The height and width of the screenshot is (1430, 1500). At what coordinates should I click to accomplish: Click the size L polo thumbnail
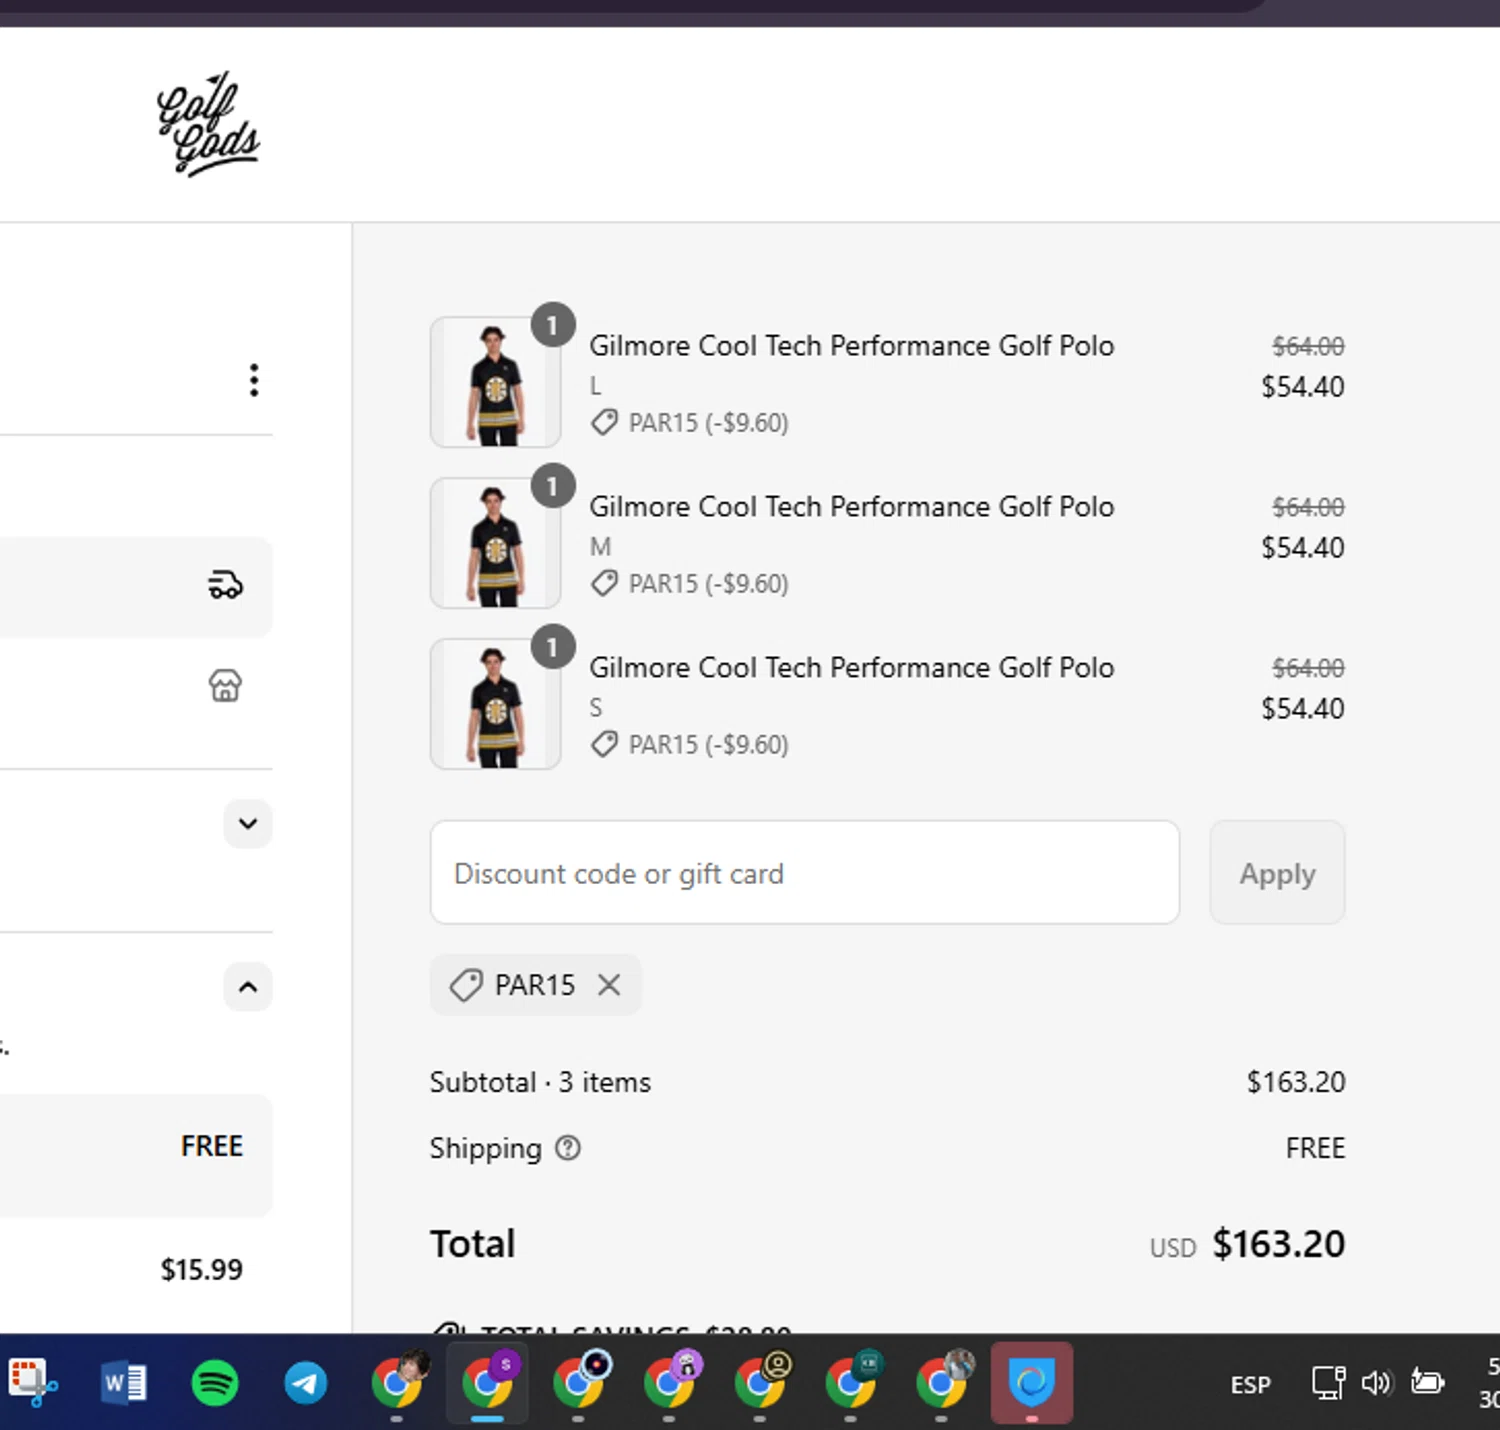[495, 382]
